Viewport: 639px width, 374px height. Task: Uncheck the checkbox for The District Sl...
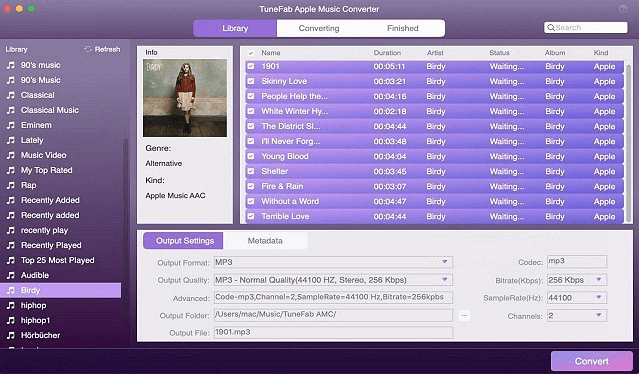tap(251, 126)
